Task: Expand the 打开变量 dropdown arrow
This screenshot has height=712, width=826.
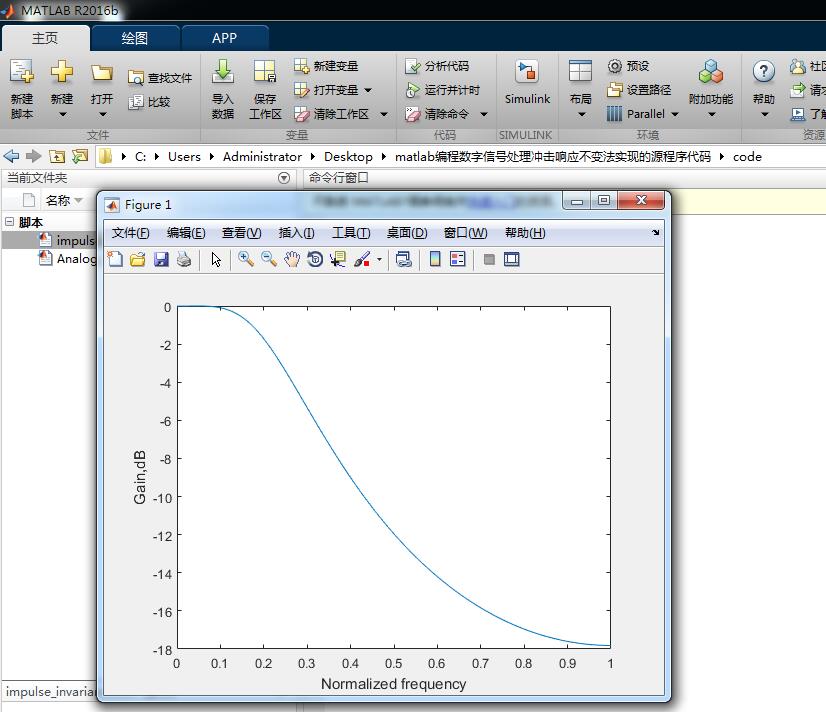Action: tap(368, 90)
